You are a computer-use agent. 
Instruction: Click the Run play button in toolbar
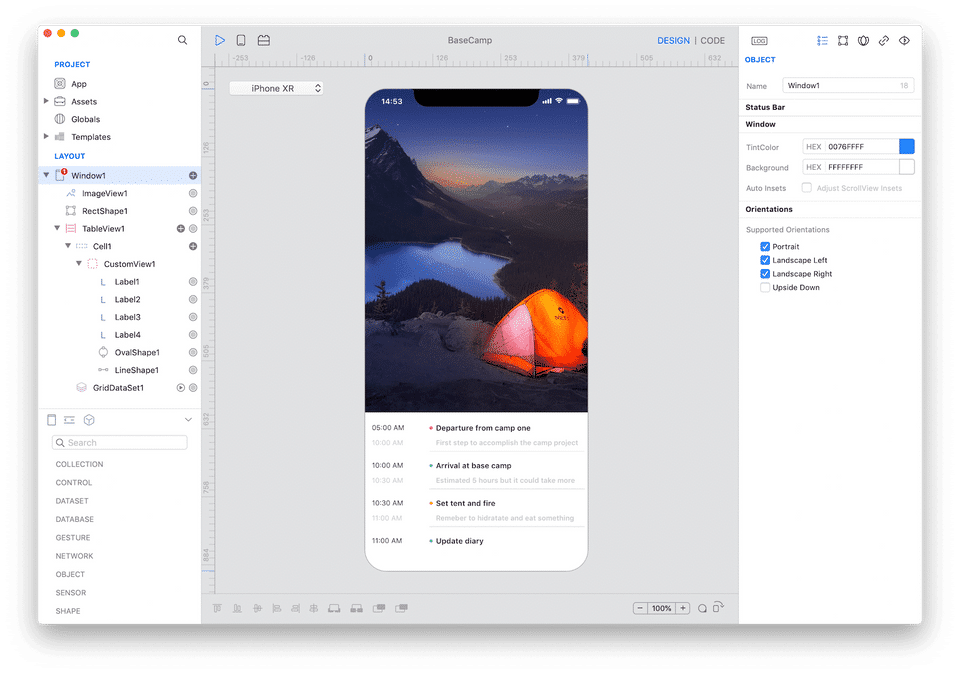(x=220, y=40)
